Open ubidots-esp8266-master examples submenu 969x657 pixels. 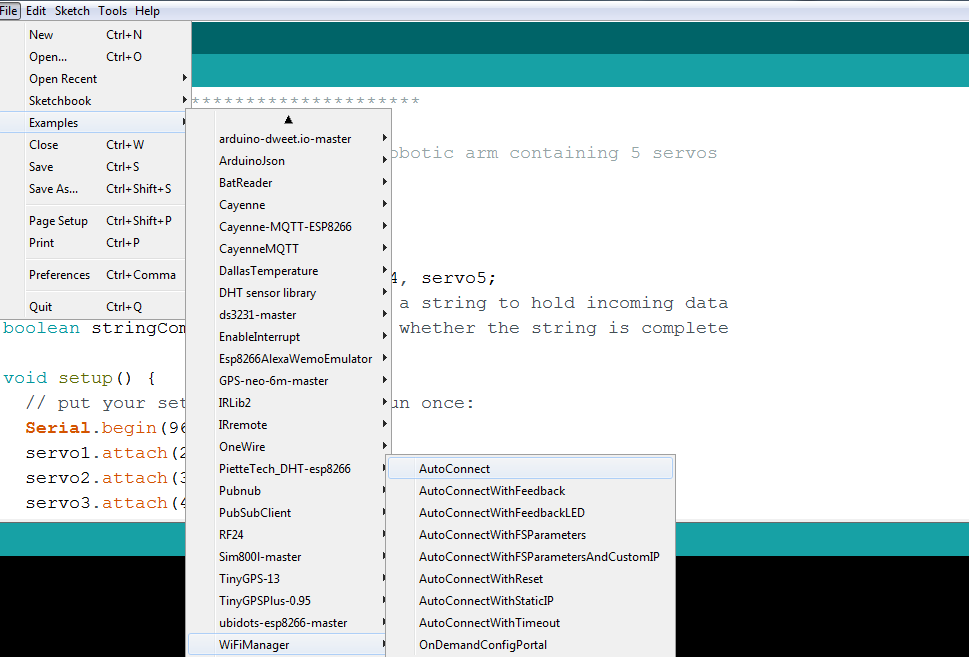tap(288, 623)
